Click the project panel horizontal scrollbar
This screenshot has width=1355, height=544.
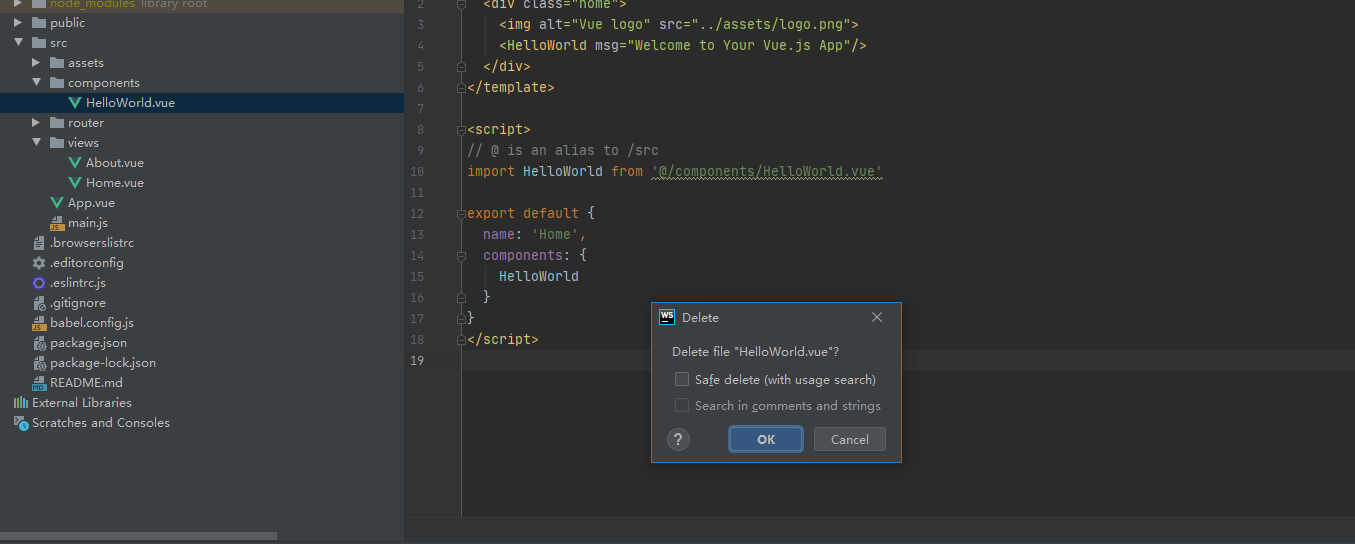(138, 536)
